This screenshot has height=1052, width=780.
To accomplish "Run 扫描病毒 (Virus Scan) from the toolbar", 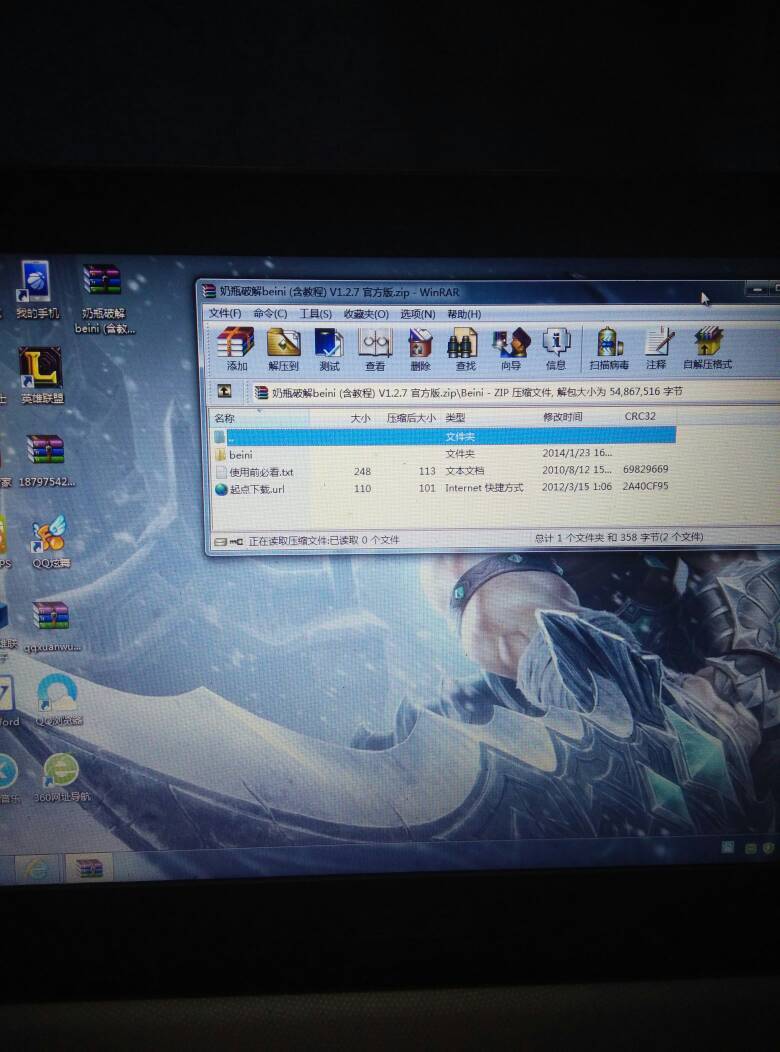I will pos(608,345).
